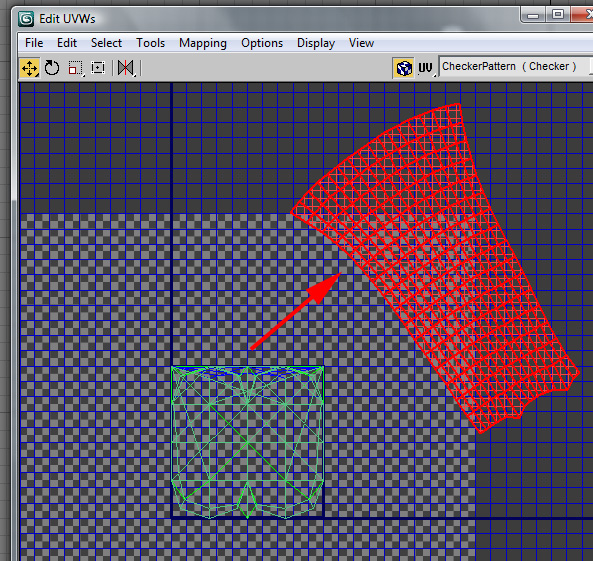Open the View menu

coord(361,43)
